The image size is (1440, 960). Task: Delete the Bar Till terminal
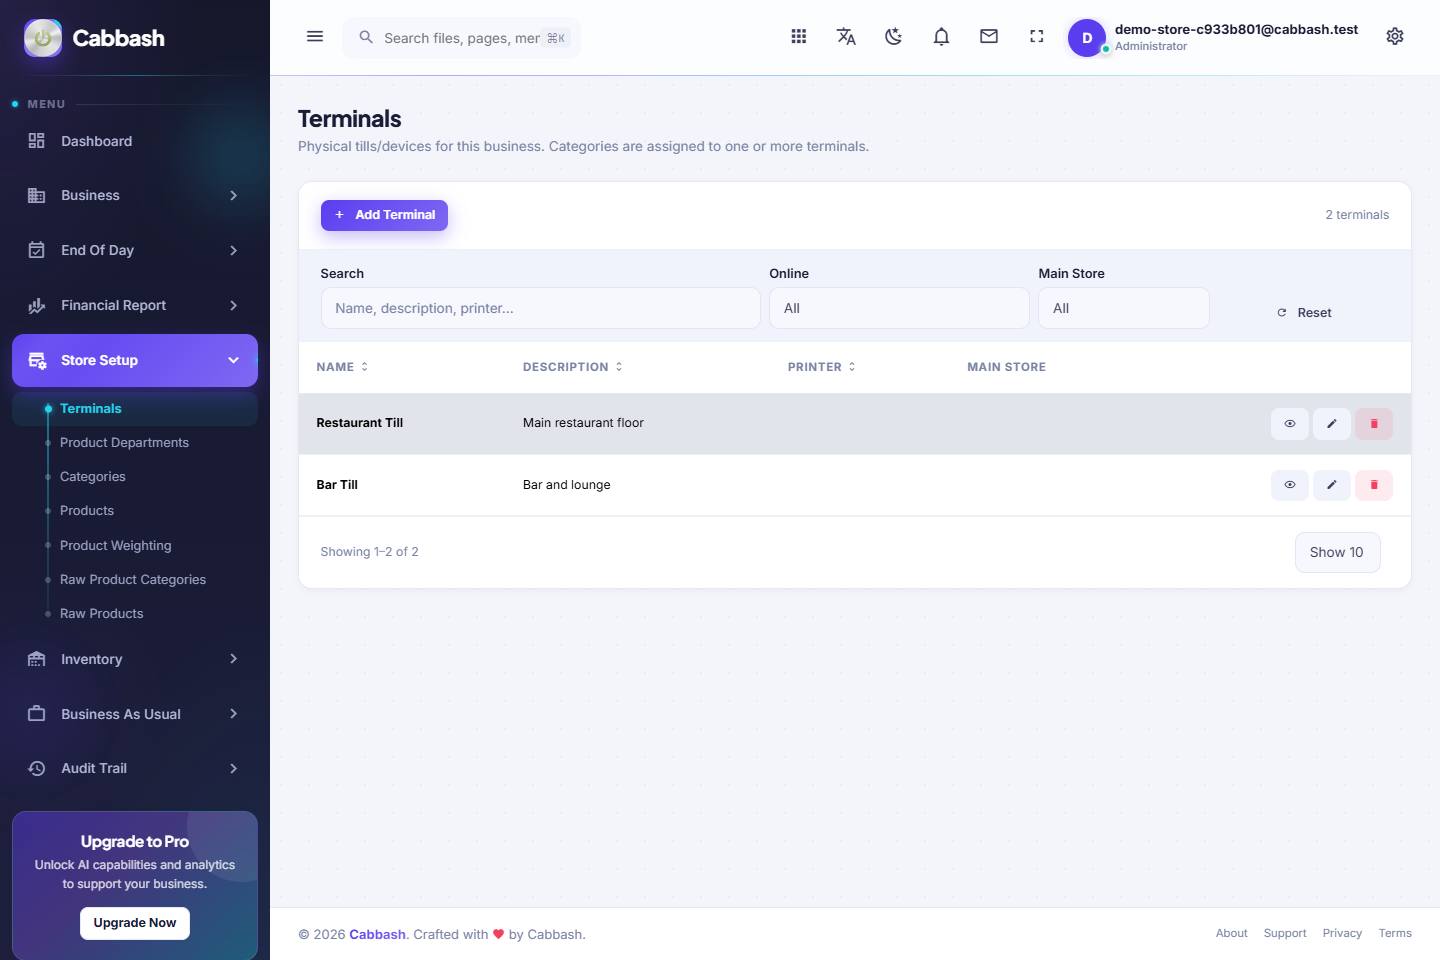(1374, 485)
